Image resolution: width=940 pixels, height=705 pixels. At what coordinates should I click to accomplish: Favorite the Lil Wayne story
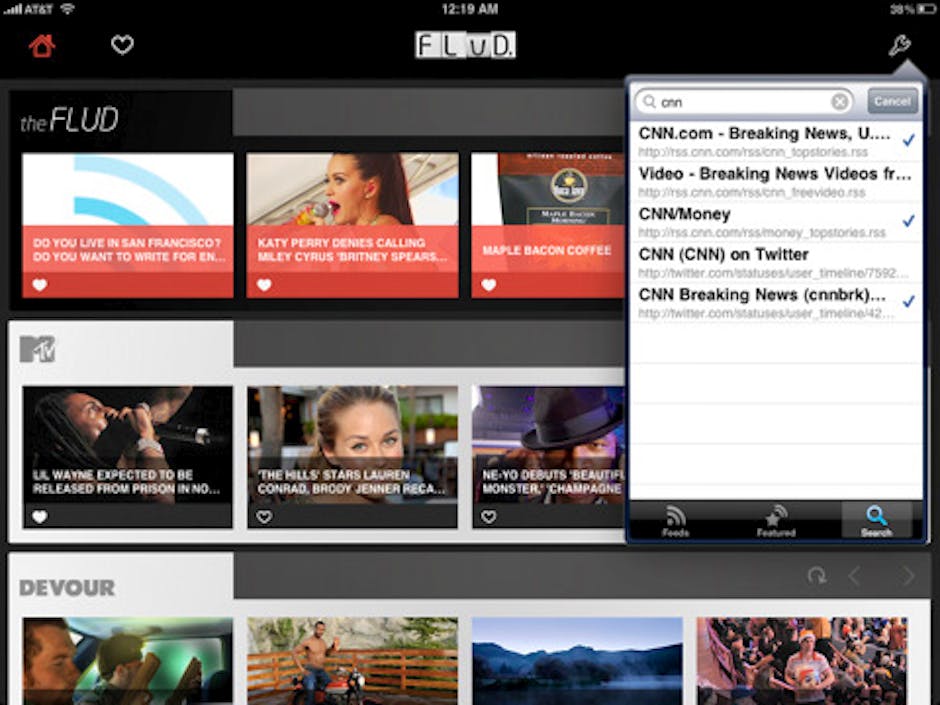tap(39, 517)
